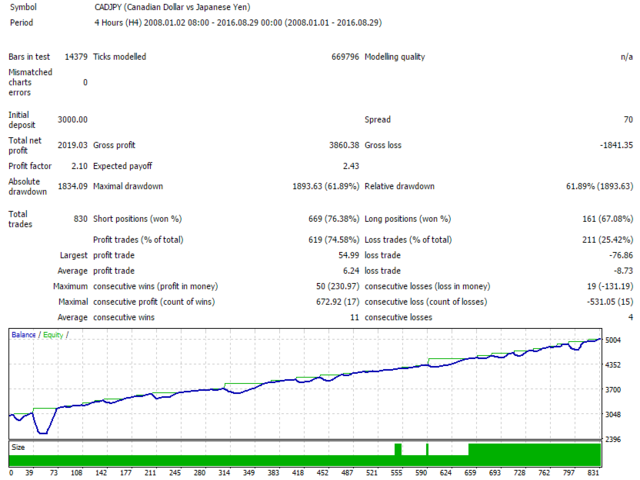Click the Profit trades value 619 (74.58%)
The image size is (640, 480).
point(333,240)
